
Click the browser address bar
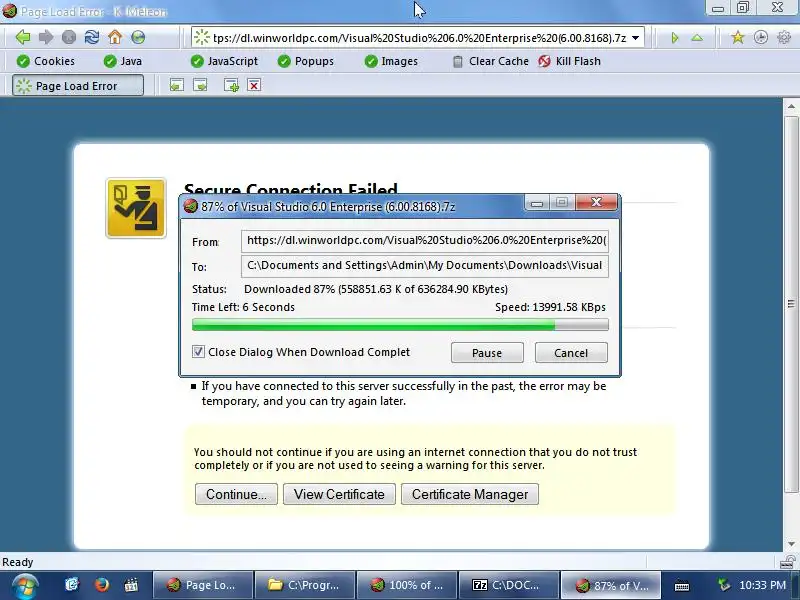[x=418, y=38]
